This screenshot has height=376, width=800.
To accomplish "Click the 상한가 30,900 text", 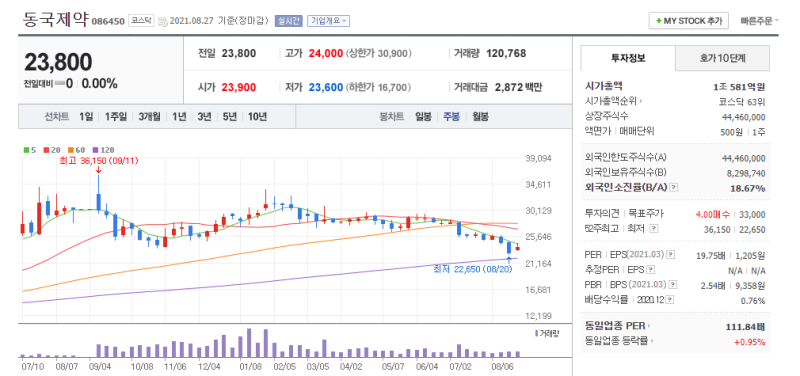I will 379,54.
